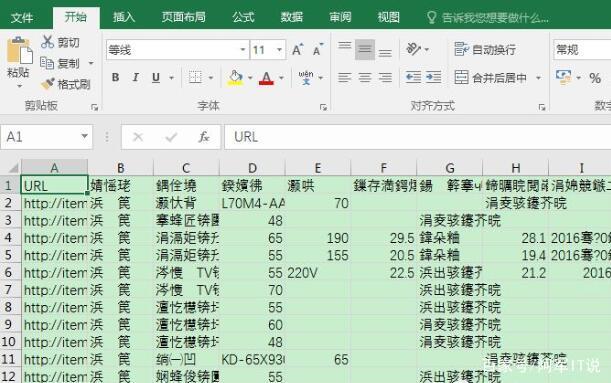This screenshot has height=383, width=611.
Task: Click the Copy (复制) button
Action: pyautogui.click(x=61, y=63)
